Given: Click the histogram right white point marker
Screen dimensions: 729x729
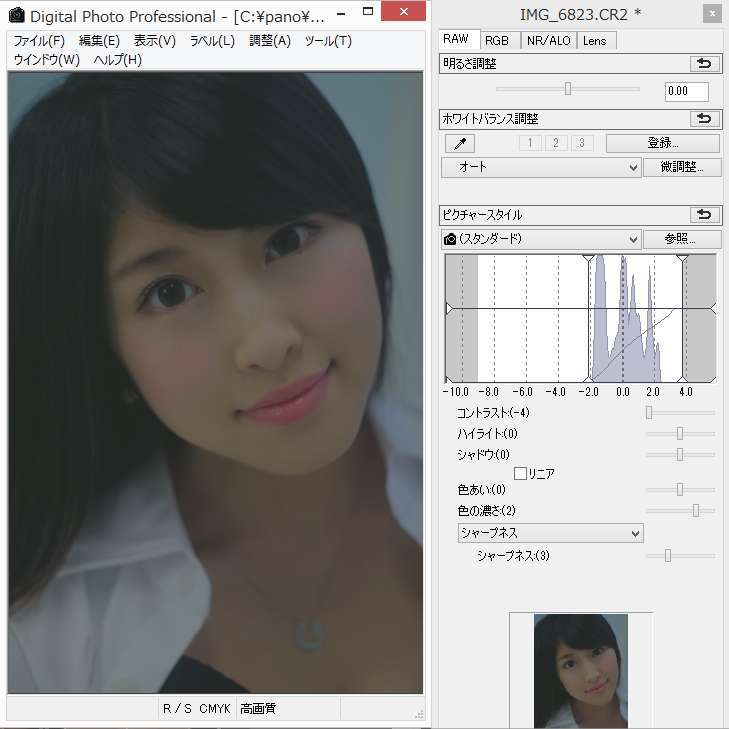Looking at the screenshot, I should pos(682,258).
